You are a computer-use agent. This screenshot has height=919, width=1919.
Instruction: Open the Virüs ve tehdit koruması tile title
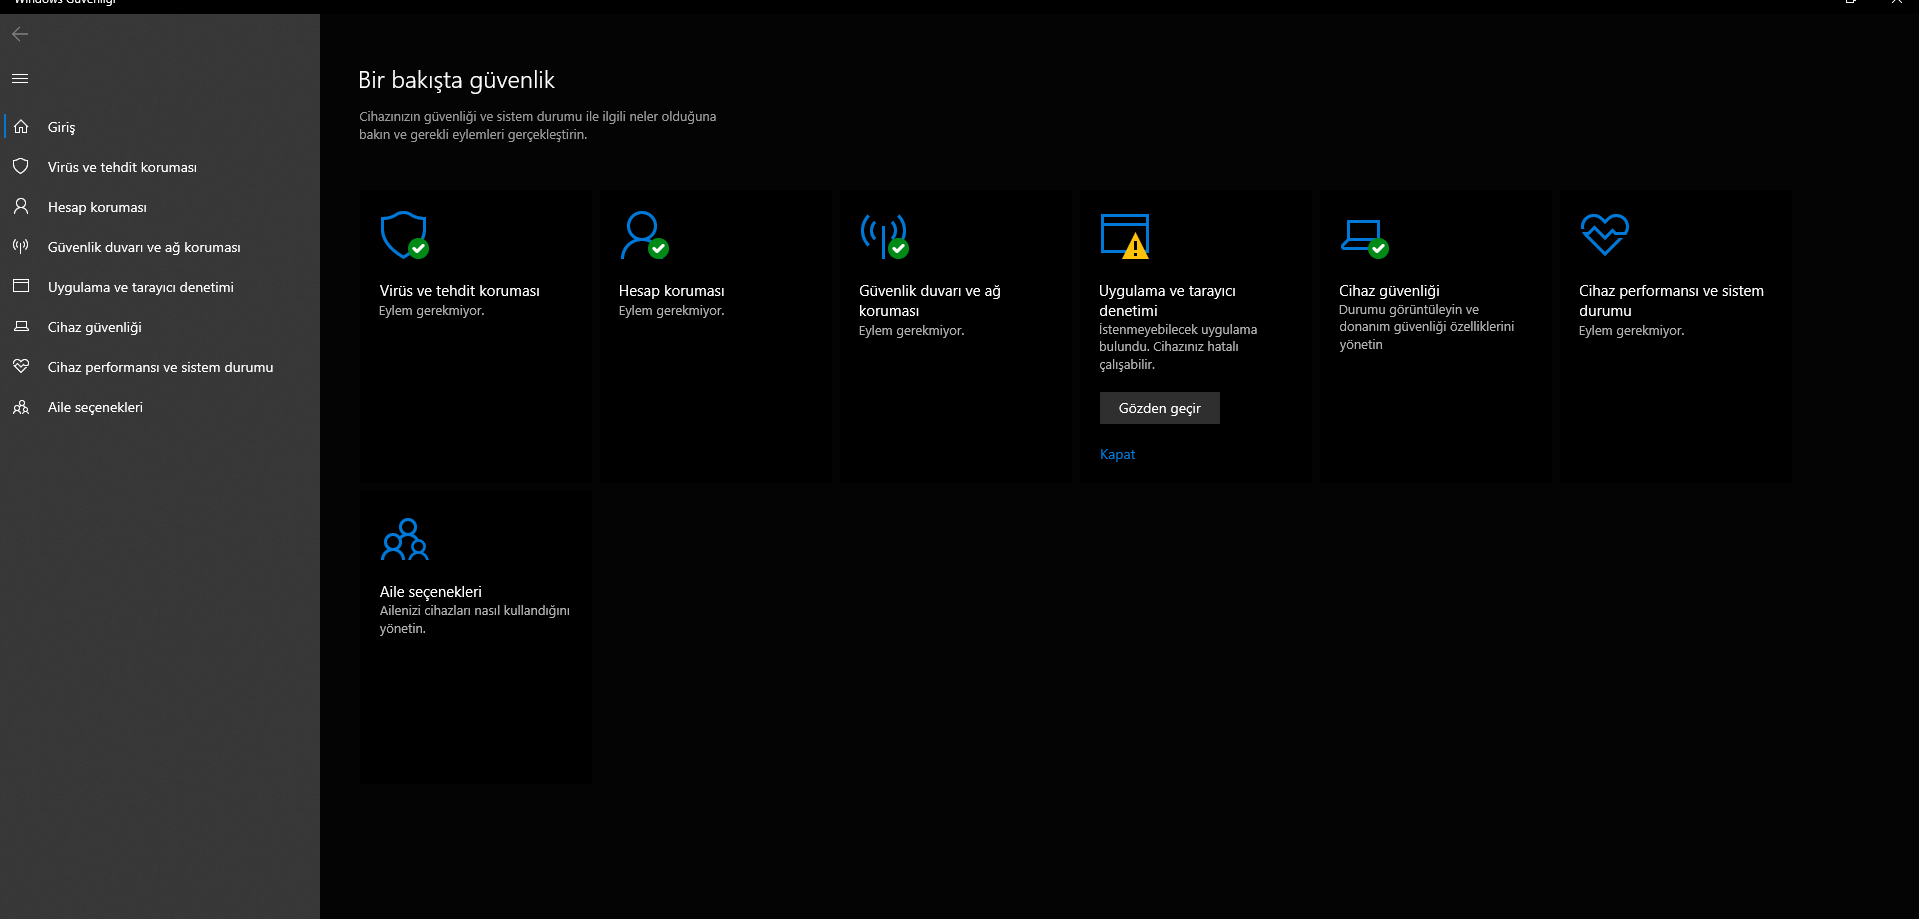click(459, 291)
